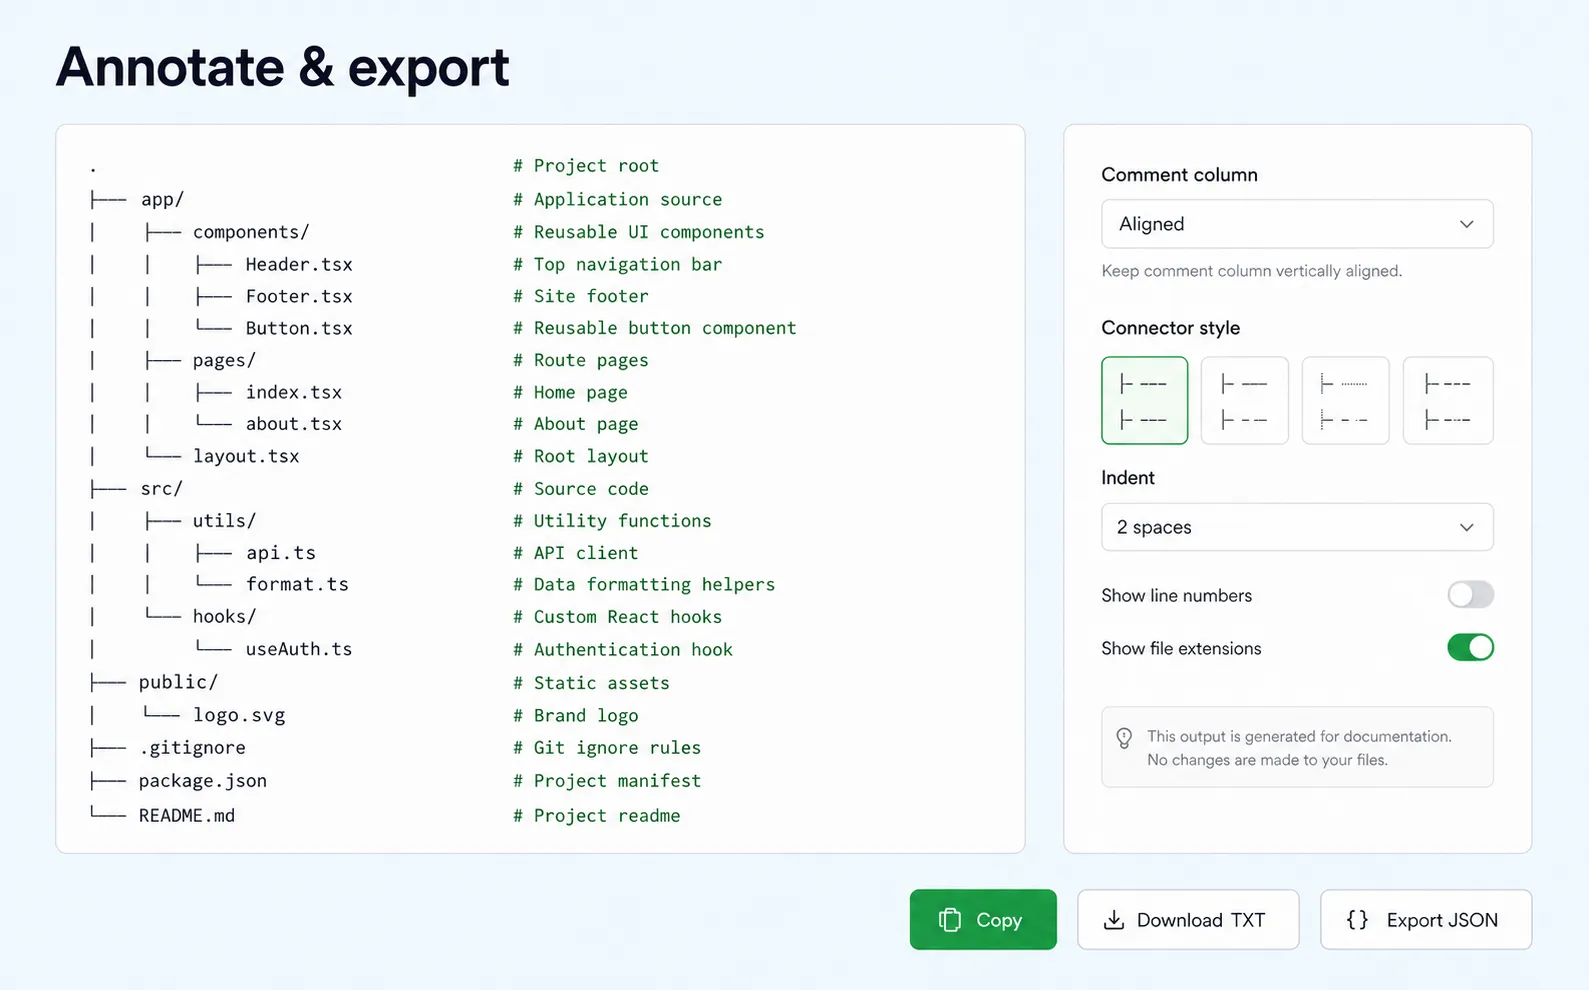Select about.tsx in the tree
1589x990 pixels.
click(x=294, y=424)
